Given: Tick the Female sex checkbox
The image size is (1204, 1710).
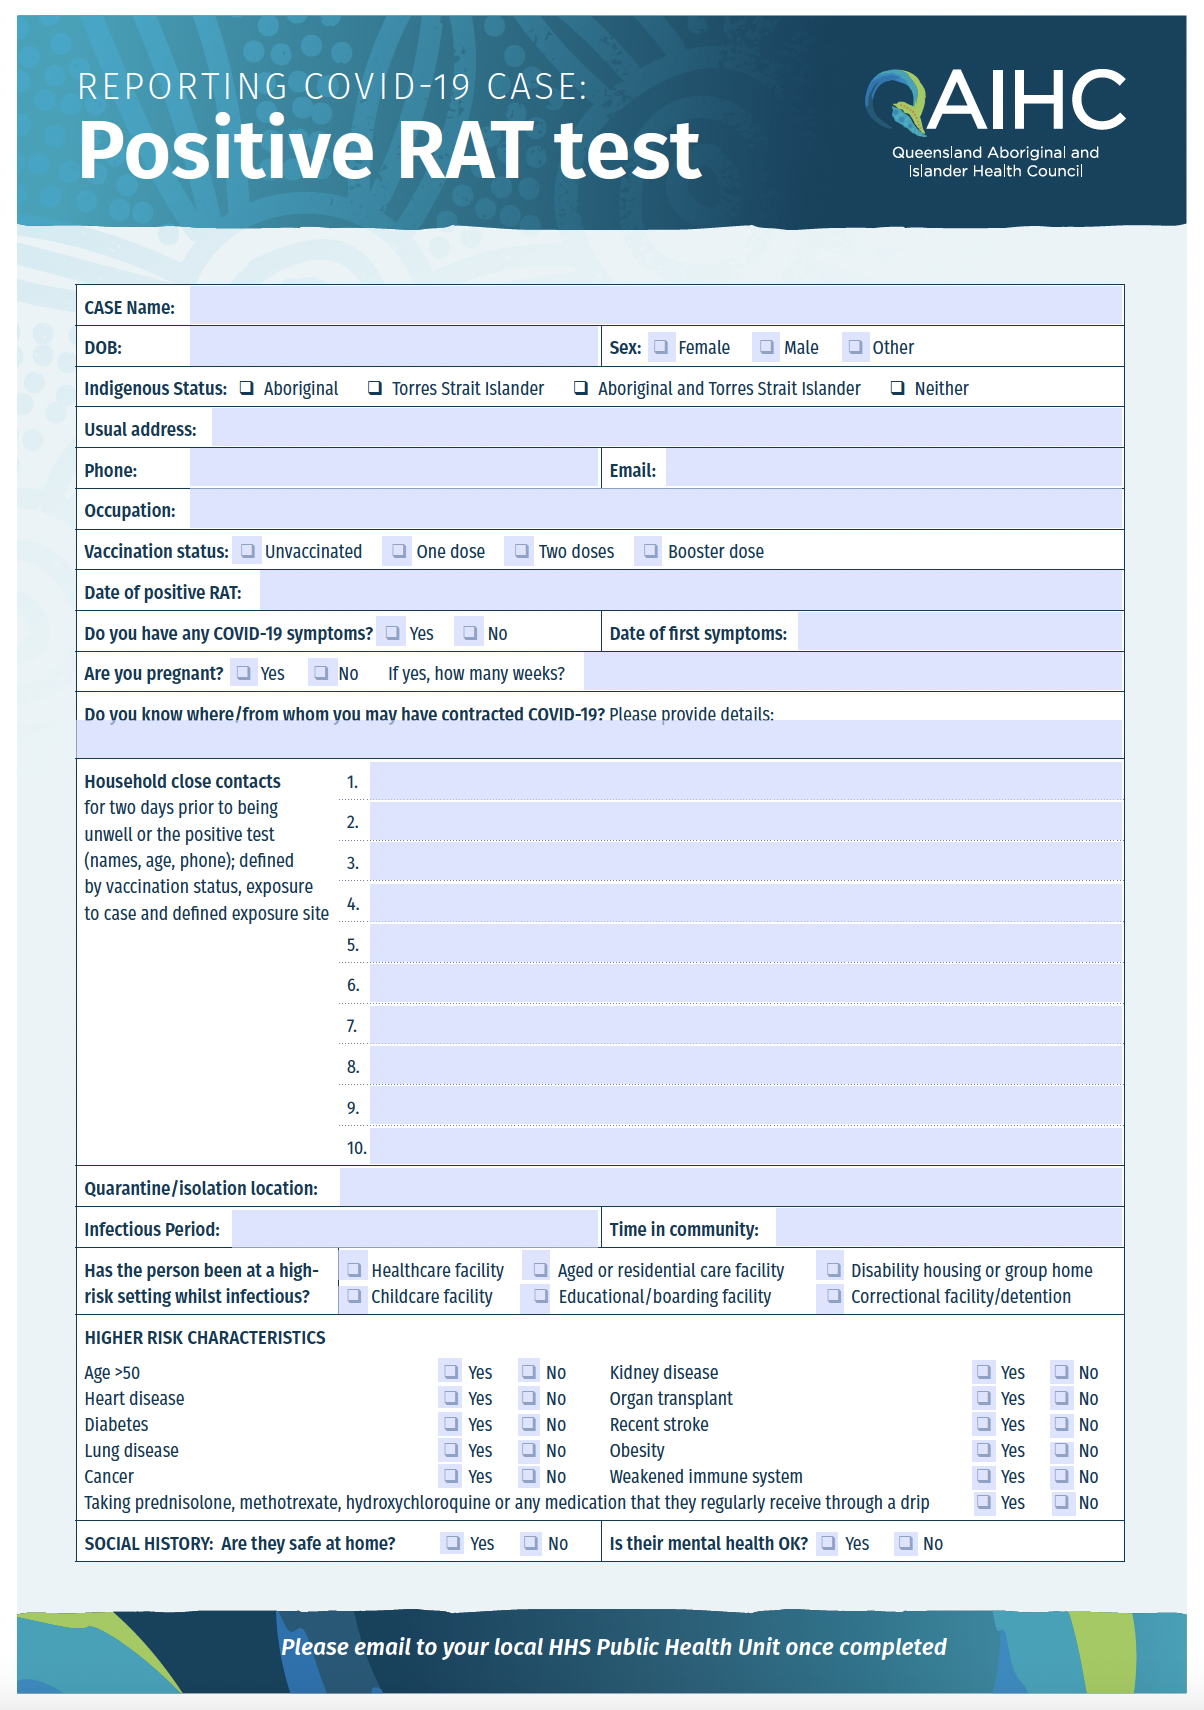Looking at the screenshot, I should pyautogui.click(x=661, y=347).
